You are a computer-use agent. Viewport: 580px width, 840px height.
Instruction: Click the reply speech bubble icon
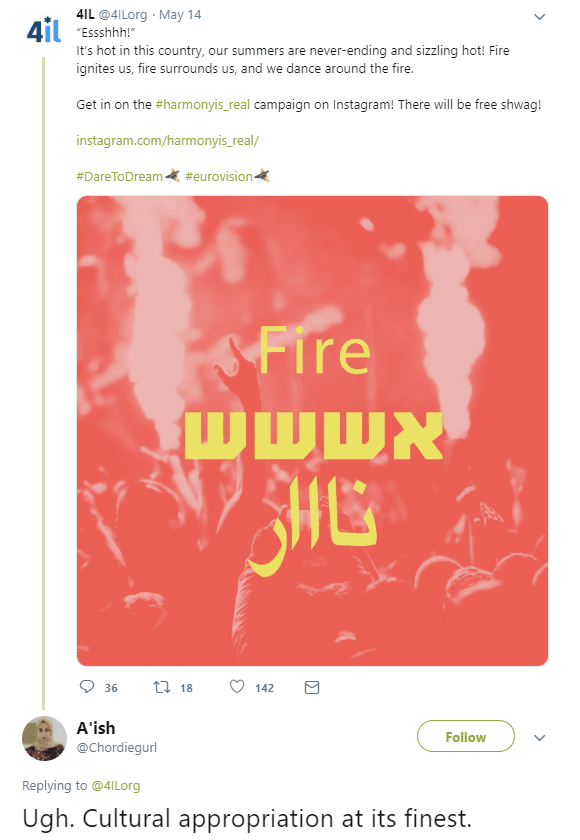click(x=87, y=686)
